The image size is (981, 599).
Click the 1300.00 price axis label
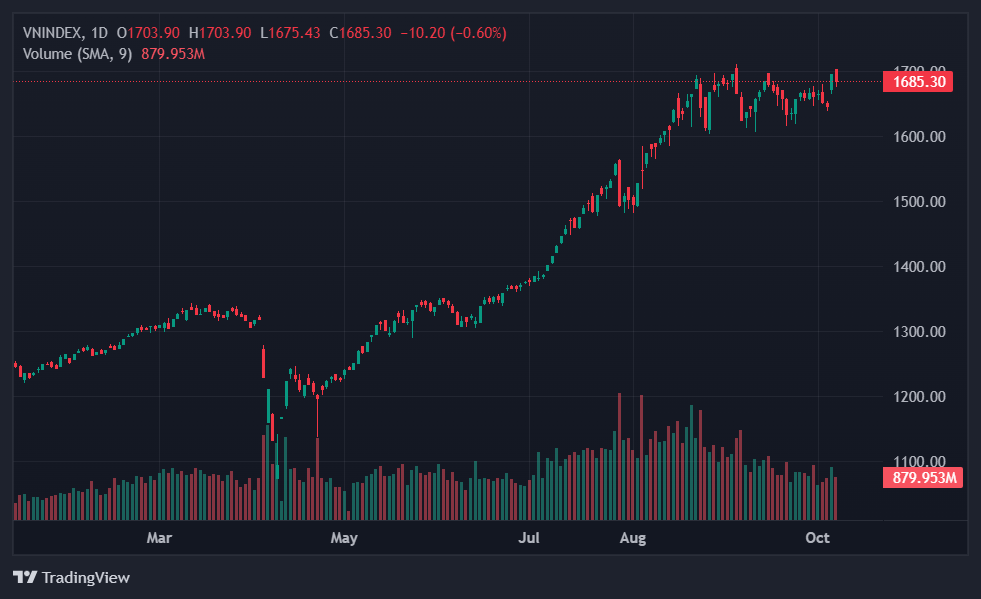point(918,332)
